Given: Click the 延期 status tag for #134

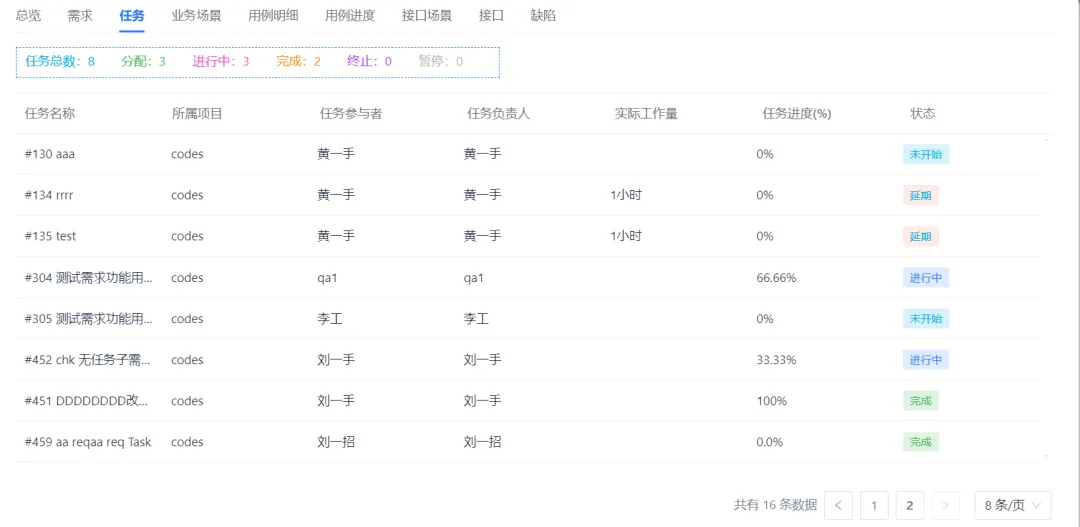Looking at the screenshot, I should tap(920, 195).
